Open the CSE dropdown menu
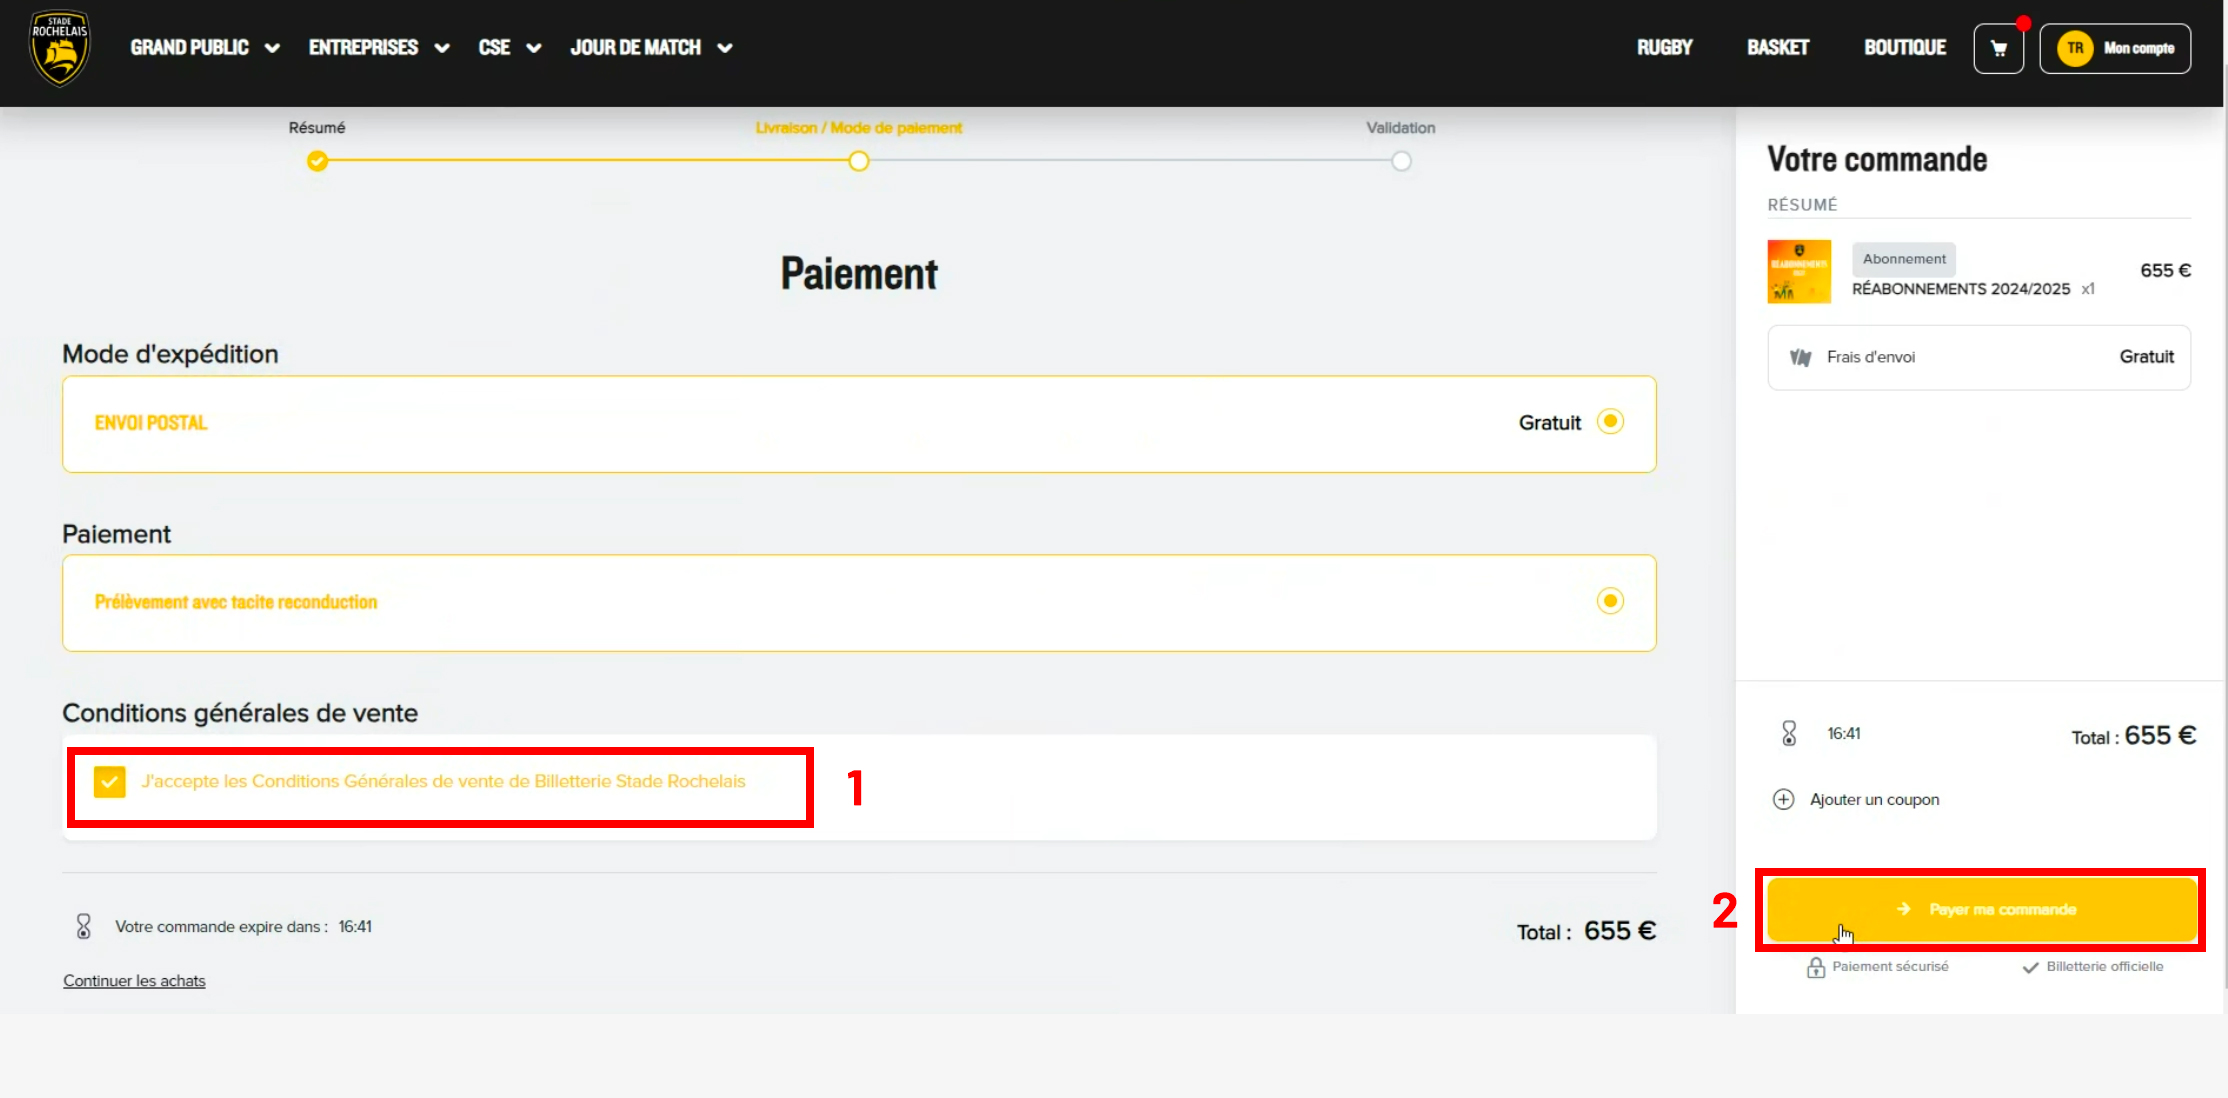Screen dimensions: 2228x1098 coord(510,47)
